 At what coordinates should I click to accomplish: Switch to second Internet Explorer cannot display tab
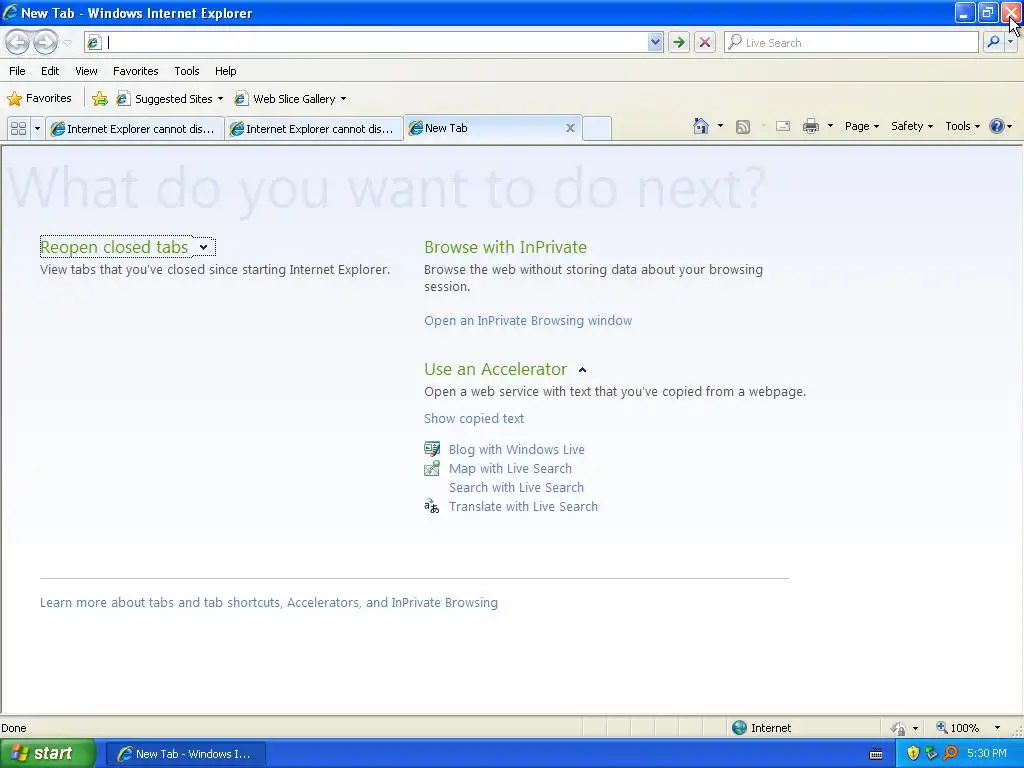point(314,129)
